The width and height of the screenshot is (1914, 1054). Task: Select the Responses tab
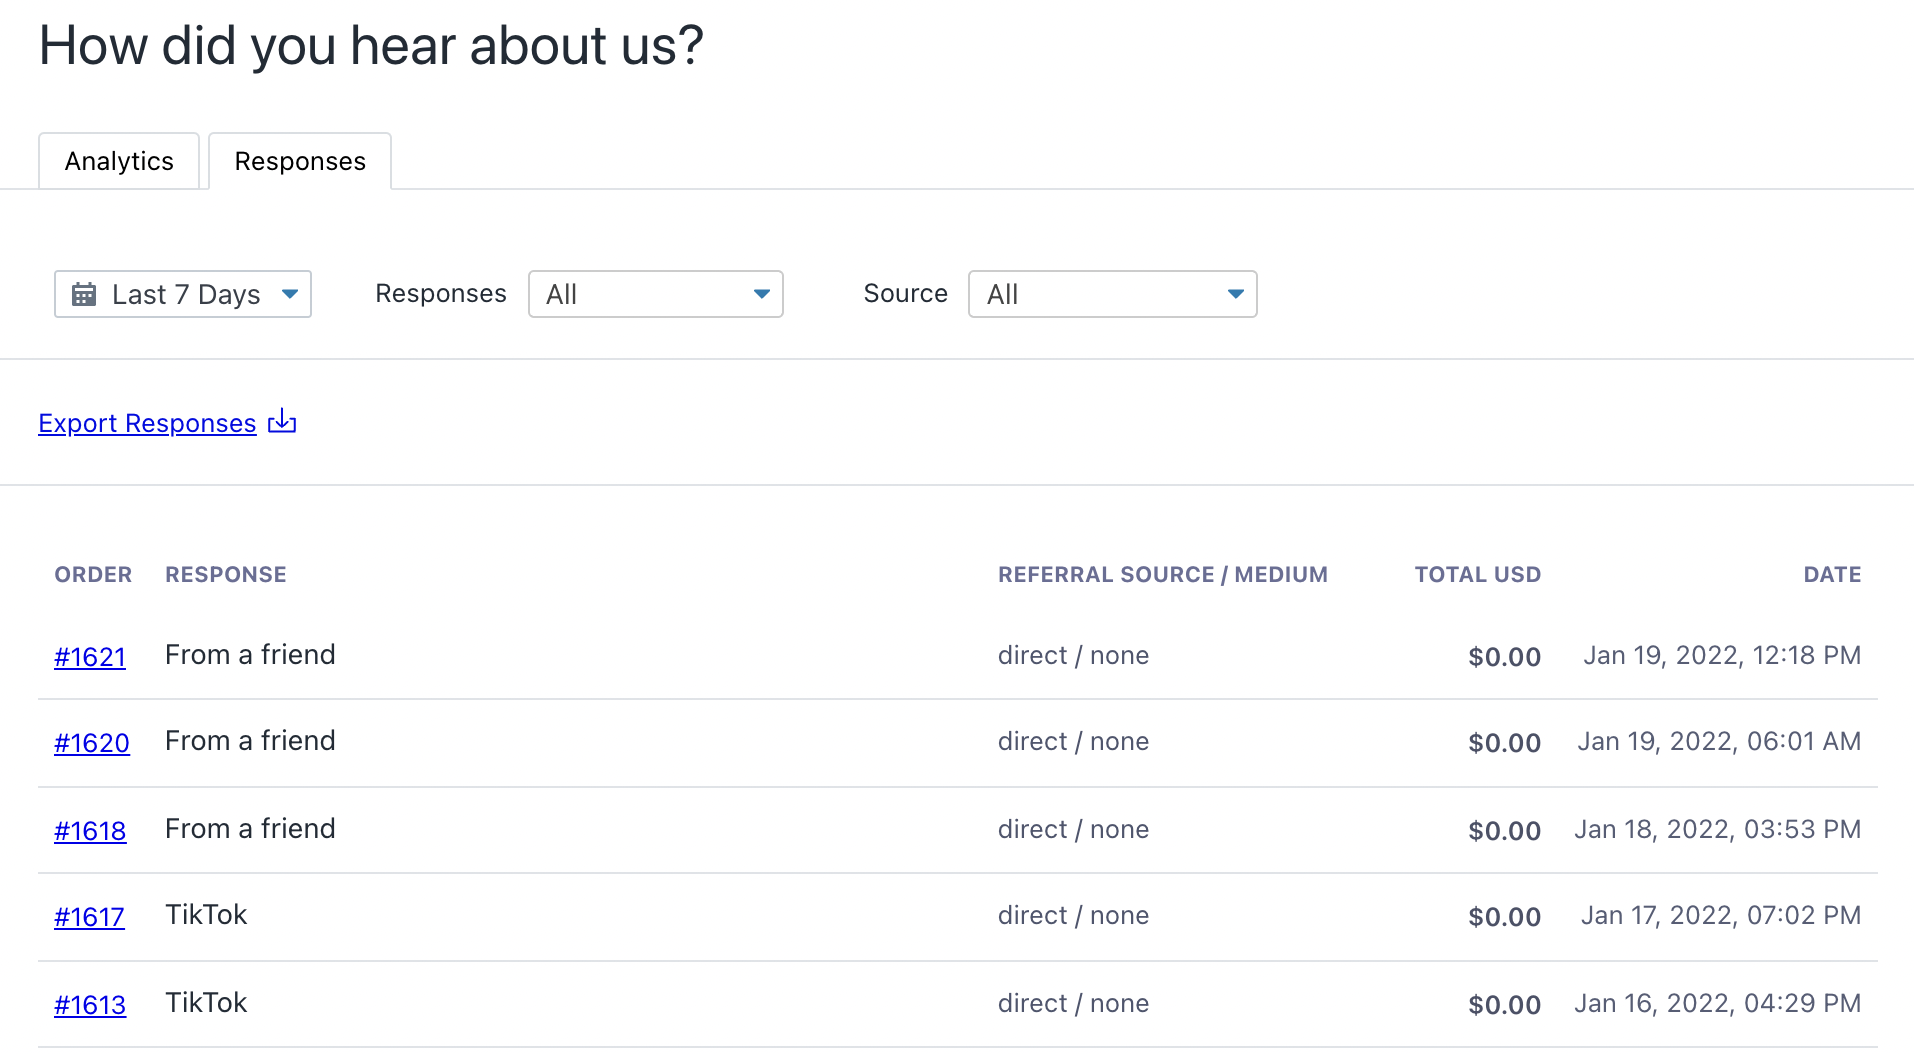(x=300, y=161)
